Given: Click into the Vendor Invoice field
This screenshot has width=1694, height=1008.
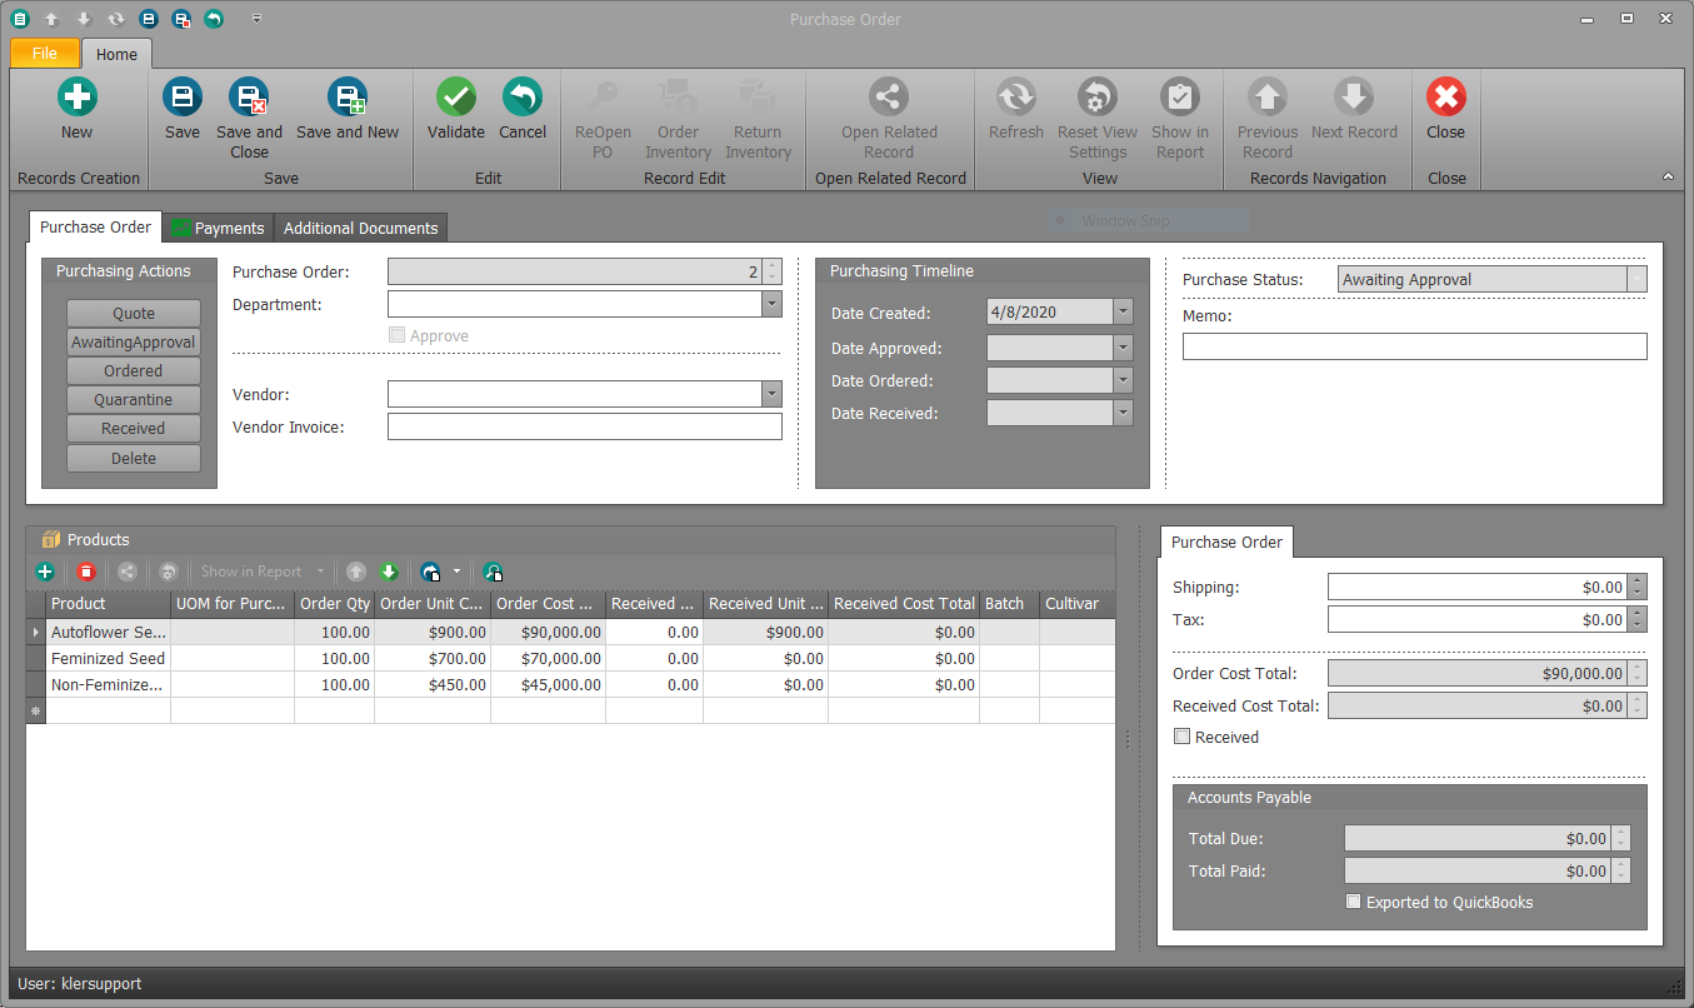Looking at the screenshot, I should 584,427.
